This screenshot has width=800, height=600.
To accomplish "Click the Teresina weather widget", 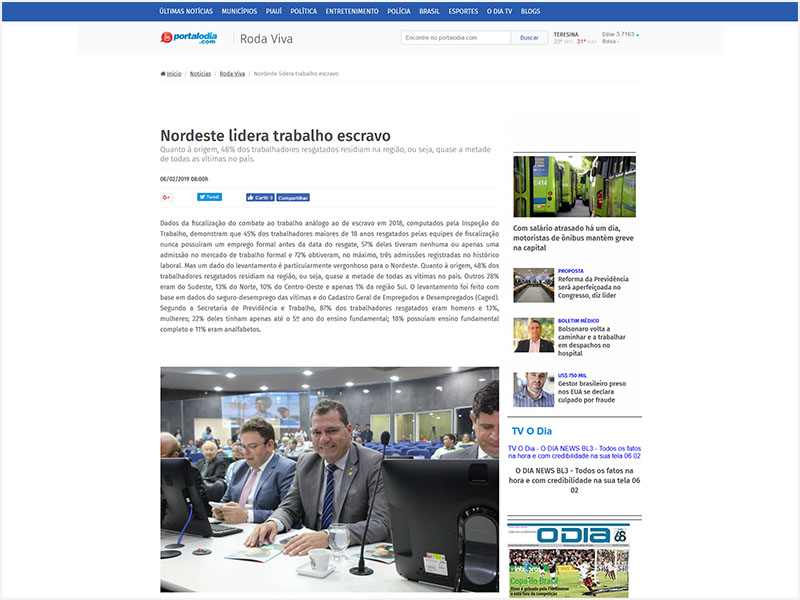I will (x=574, y=38).
